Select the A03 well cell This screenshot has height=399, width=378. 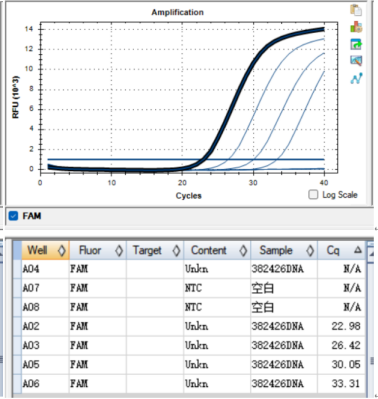click(45, 345)
